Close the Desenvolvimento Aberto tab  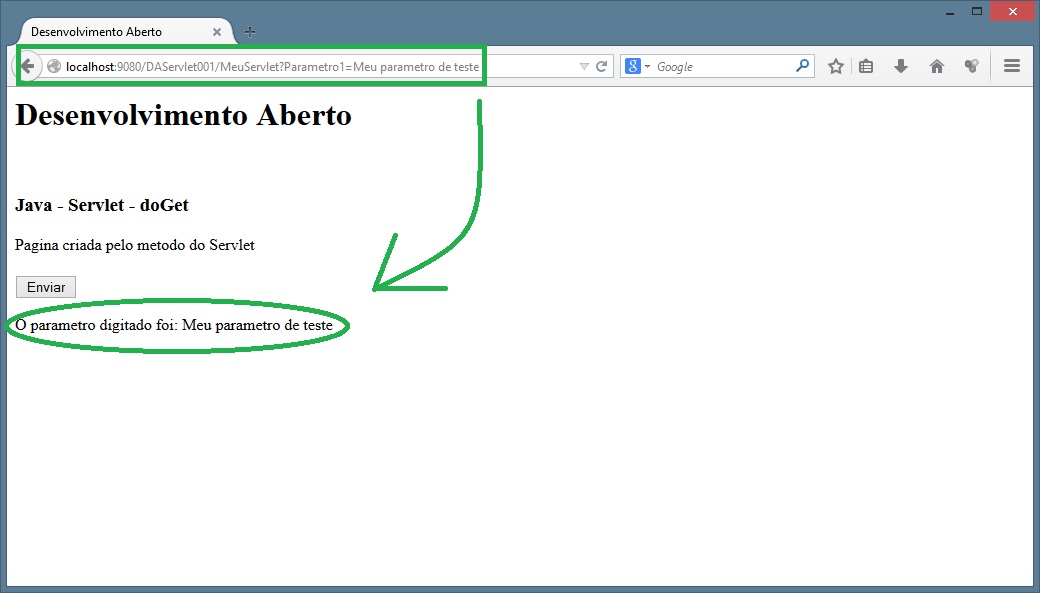point(217,32)
